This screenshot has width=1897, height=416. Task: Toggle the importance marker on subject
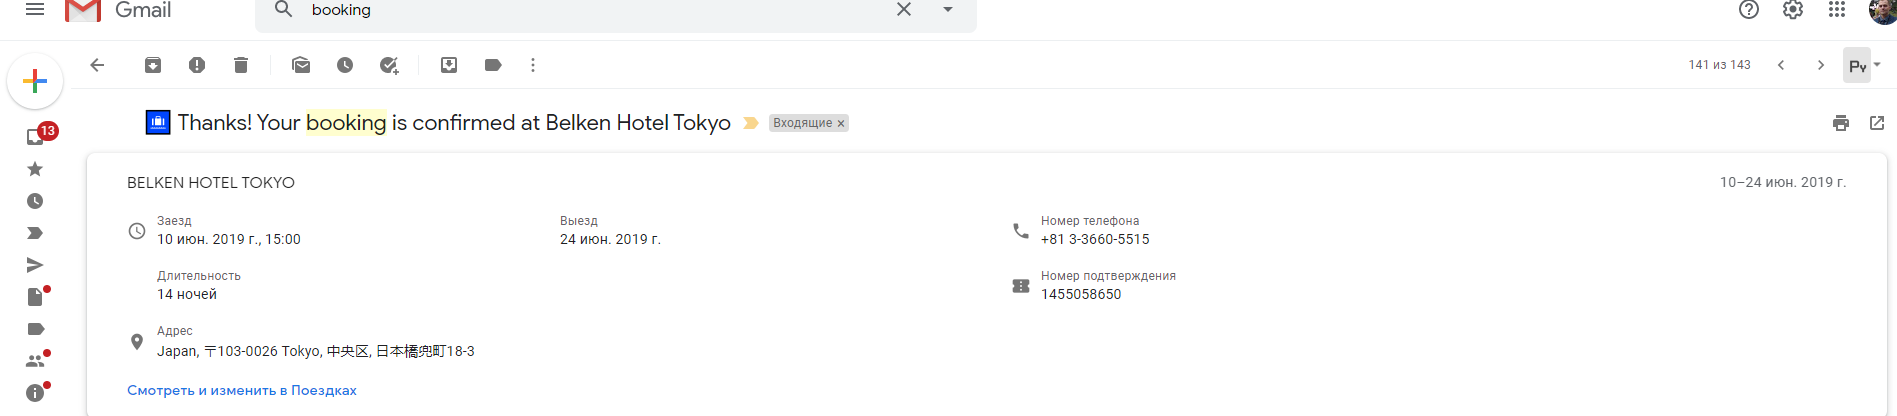751,123
